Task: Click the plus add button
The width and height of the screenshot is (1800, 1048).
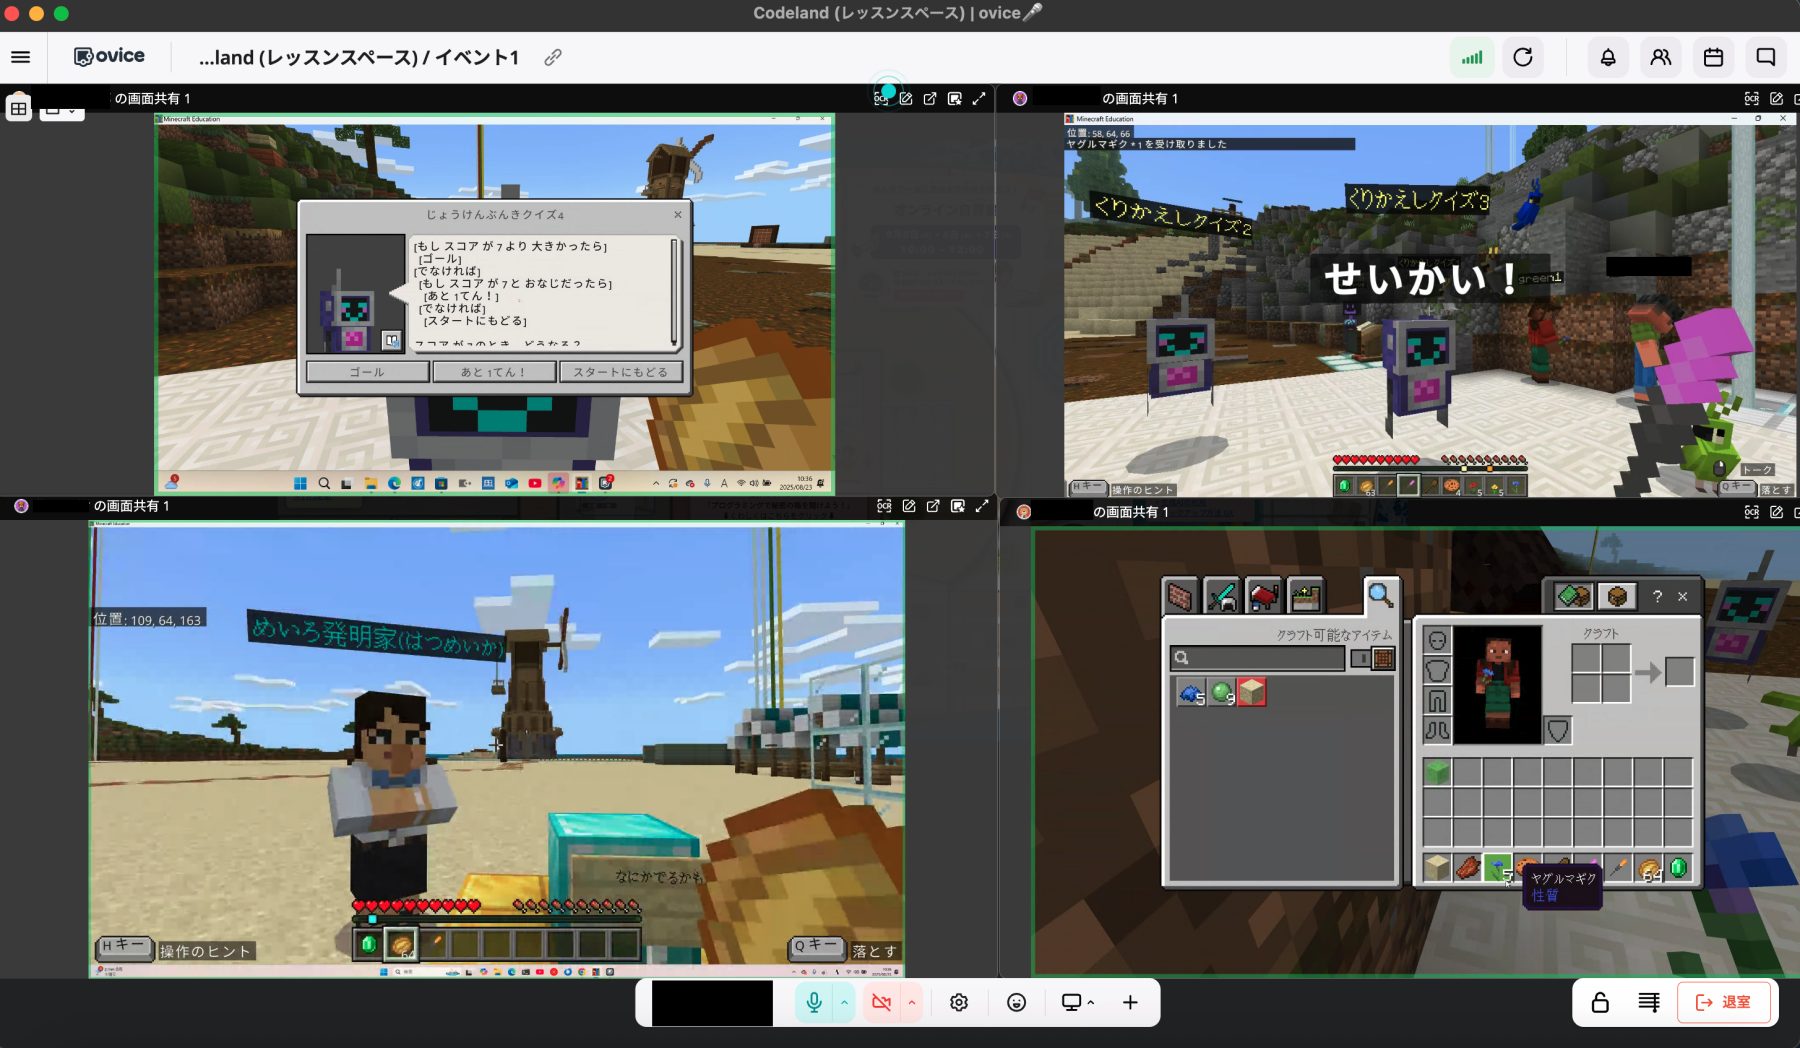Action: [1130, 1002]
